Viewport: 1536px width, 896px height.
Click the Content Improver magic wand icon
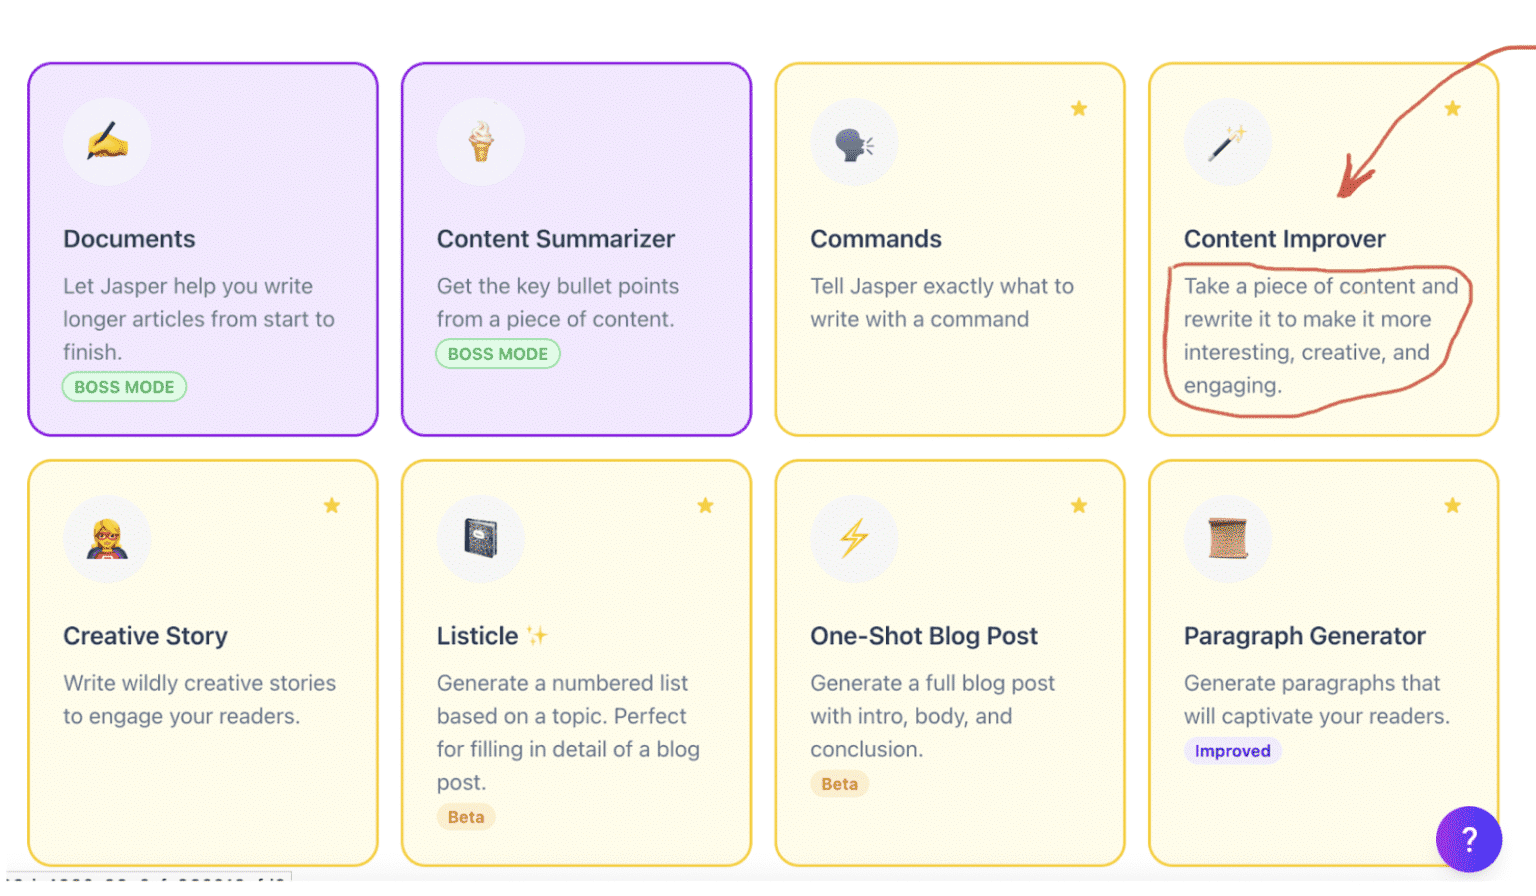click(x=1228, y=141)
